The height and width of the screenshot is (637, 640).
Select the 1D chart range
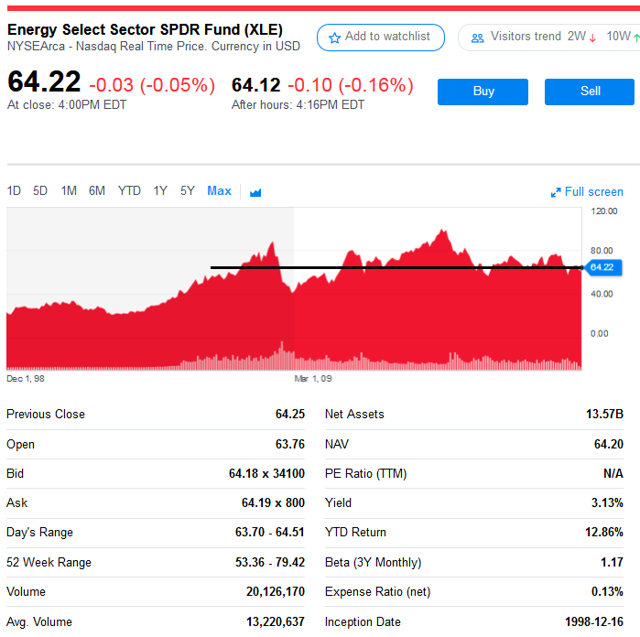(14, 191)
